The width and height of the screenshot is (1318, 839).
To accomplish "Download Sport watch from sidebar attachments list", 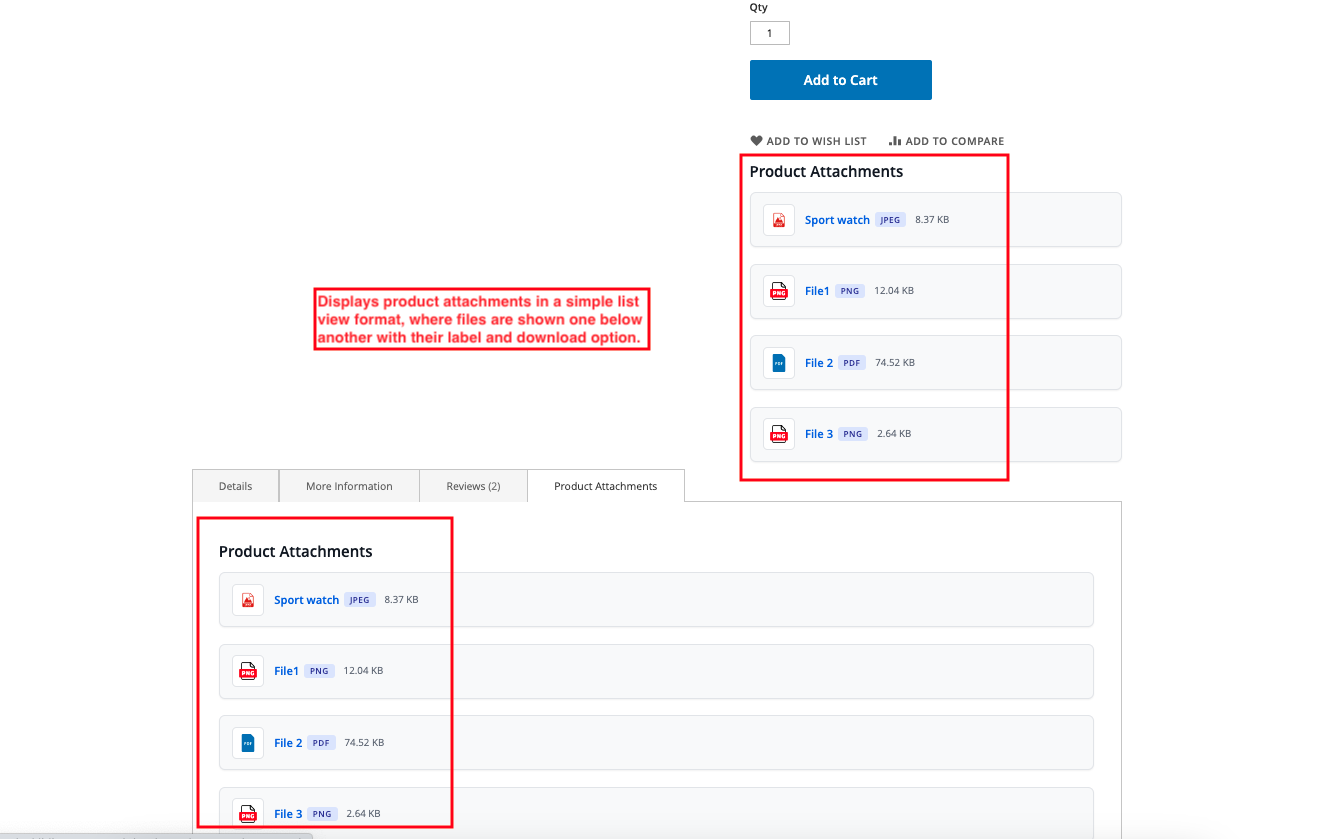I will pos(837,220).
